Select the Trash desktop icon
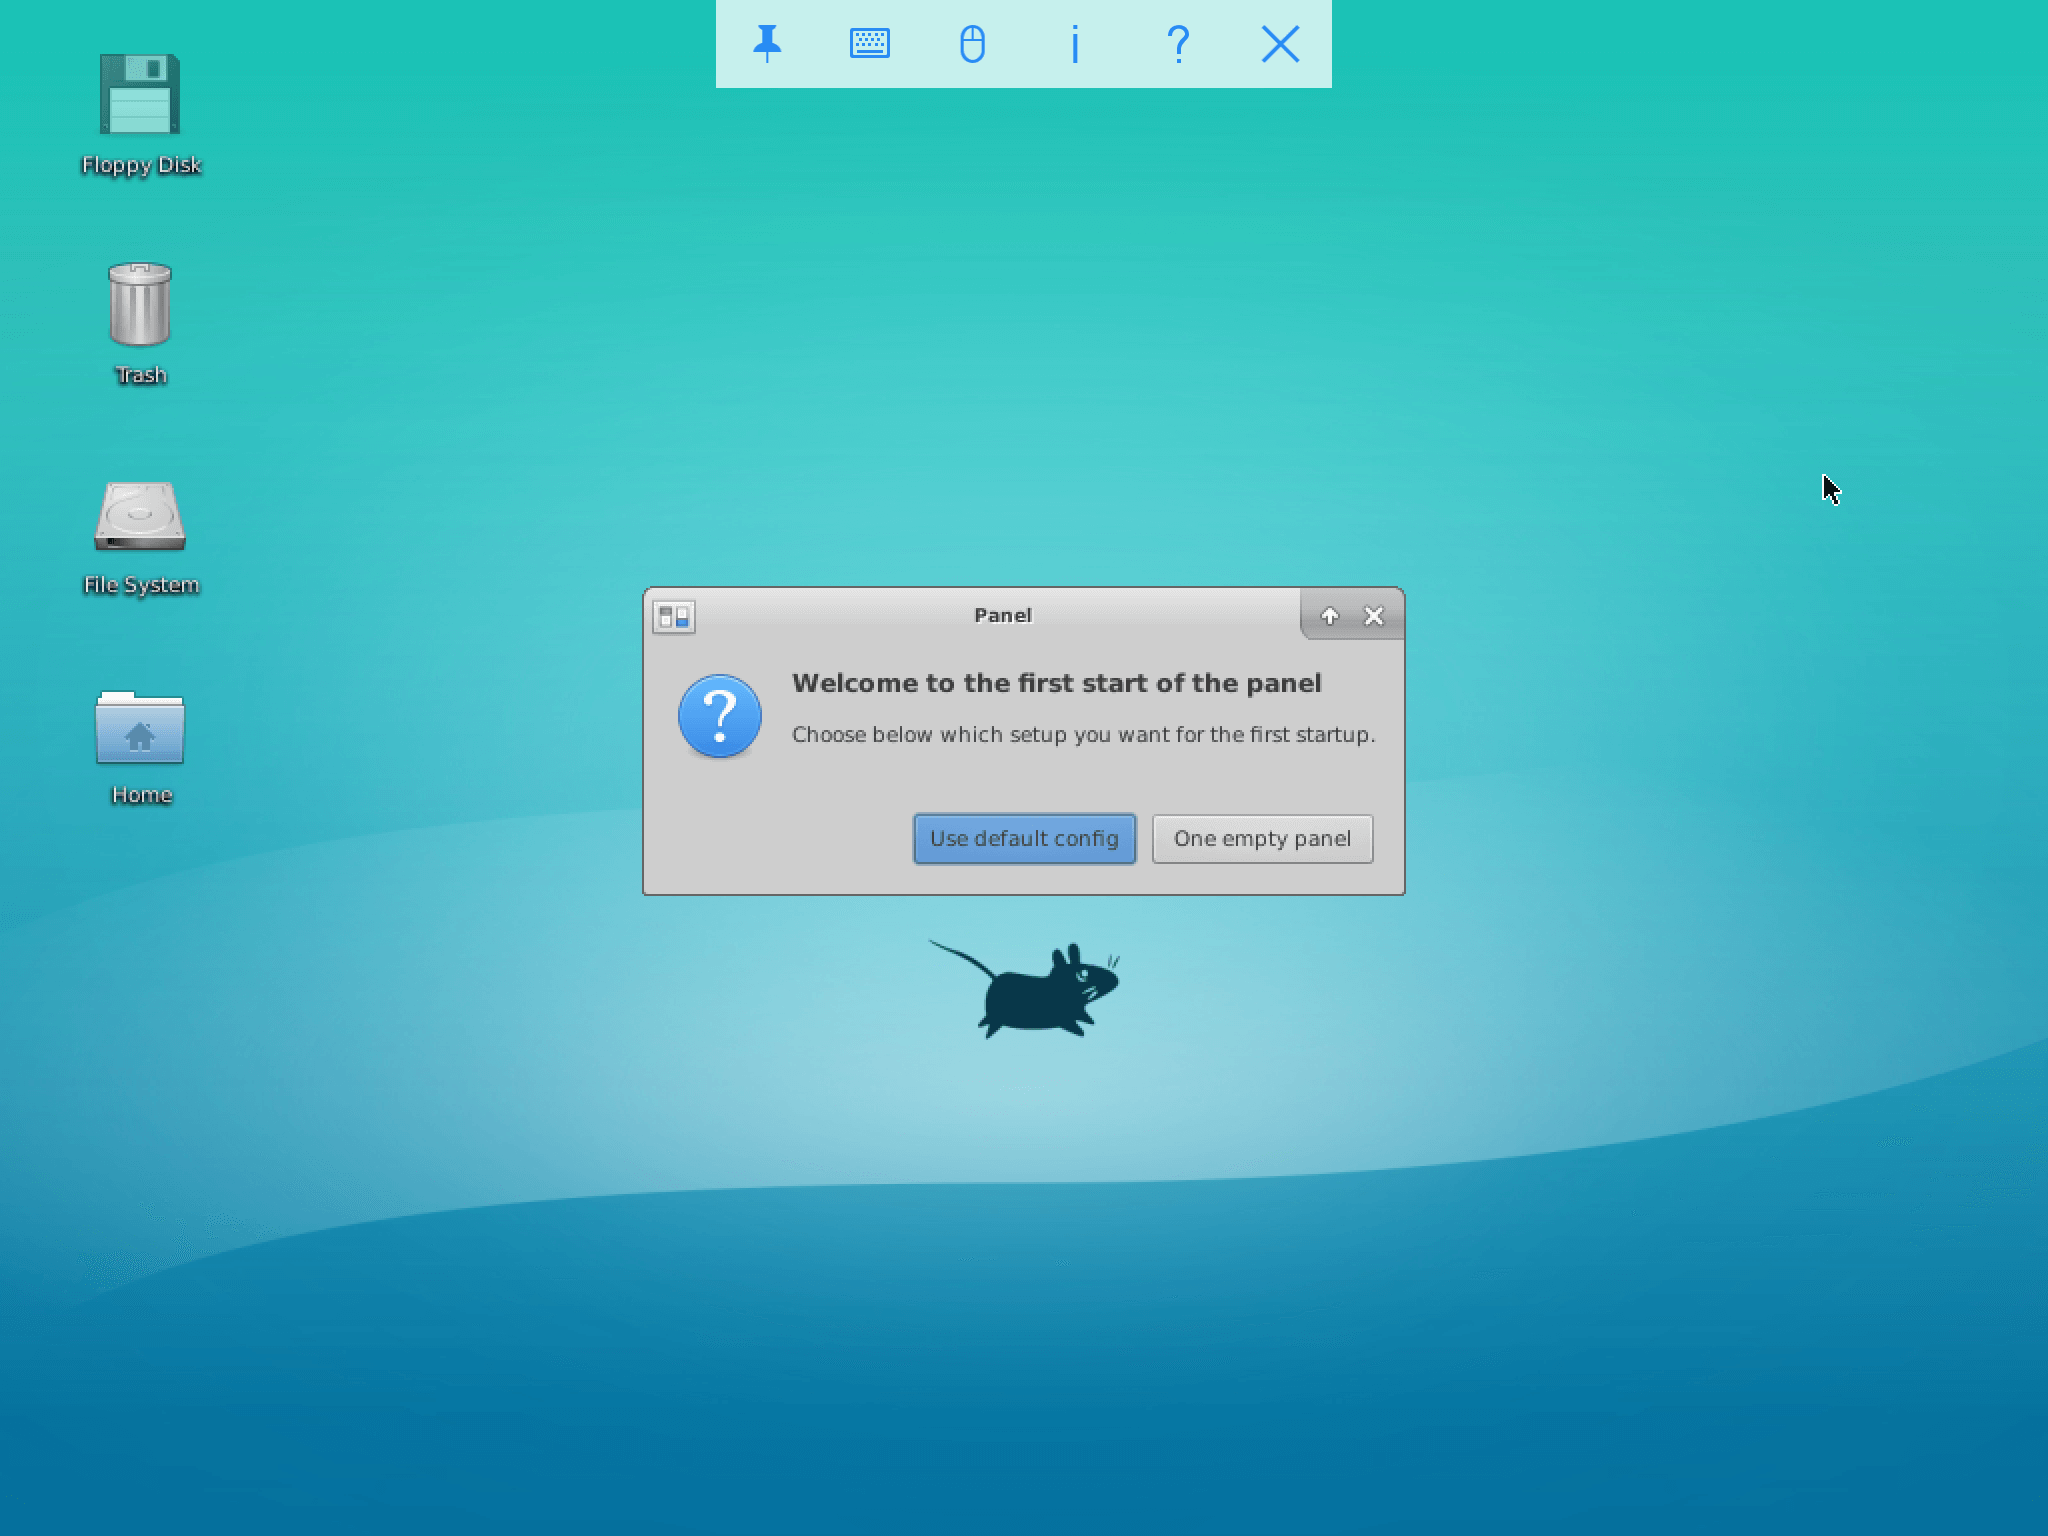Viewport: 2048px width, 1536px height. point(140,304)
